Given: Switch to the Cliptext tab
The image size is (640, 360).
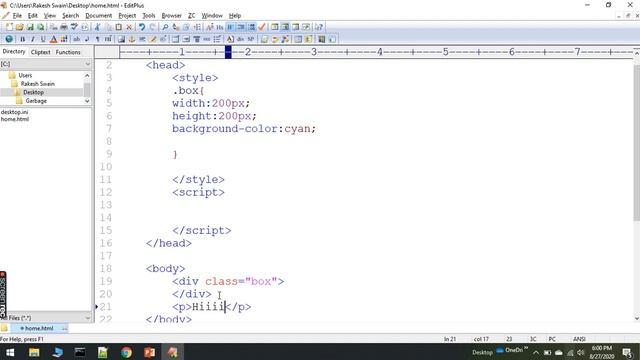Looking at the screenshot, I should pyautogui.click(x=40, y=52).
